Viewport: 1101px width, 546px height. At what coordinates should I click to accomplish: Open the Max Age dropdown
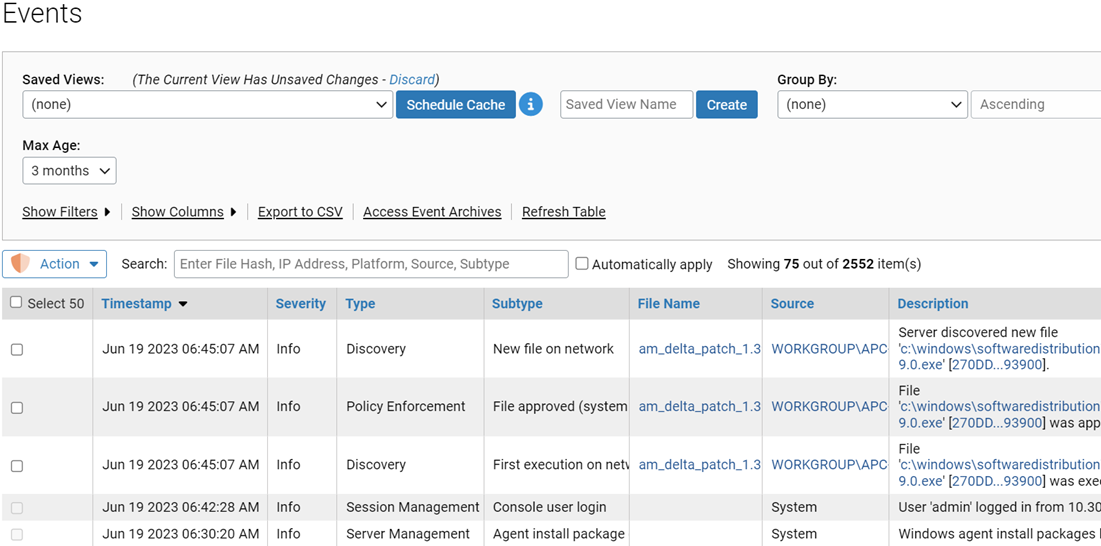(x=69, y=171)
